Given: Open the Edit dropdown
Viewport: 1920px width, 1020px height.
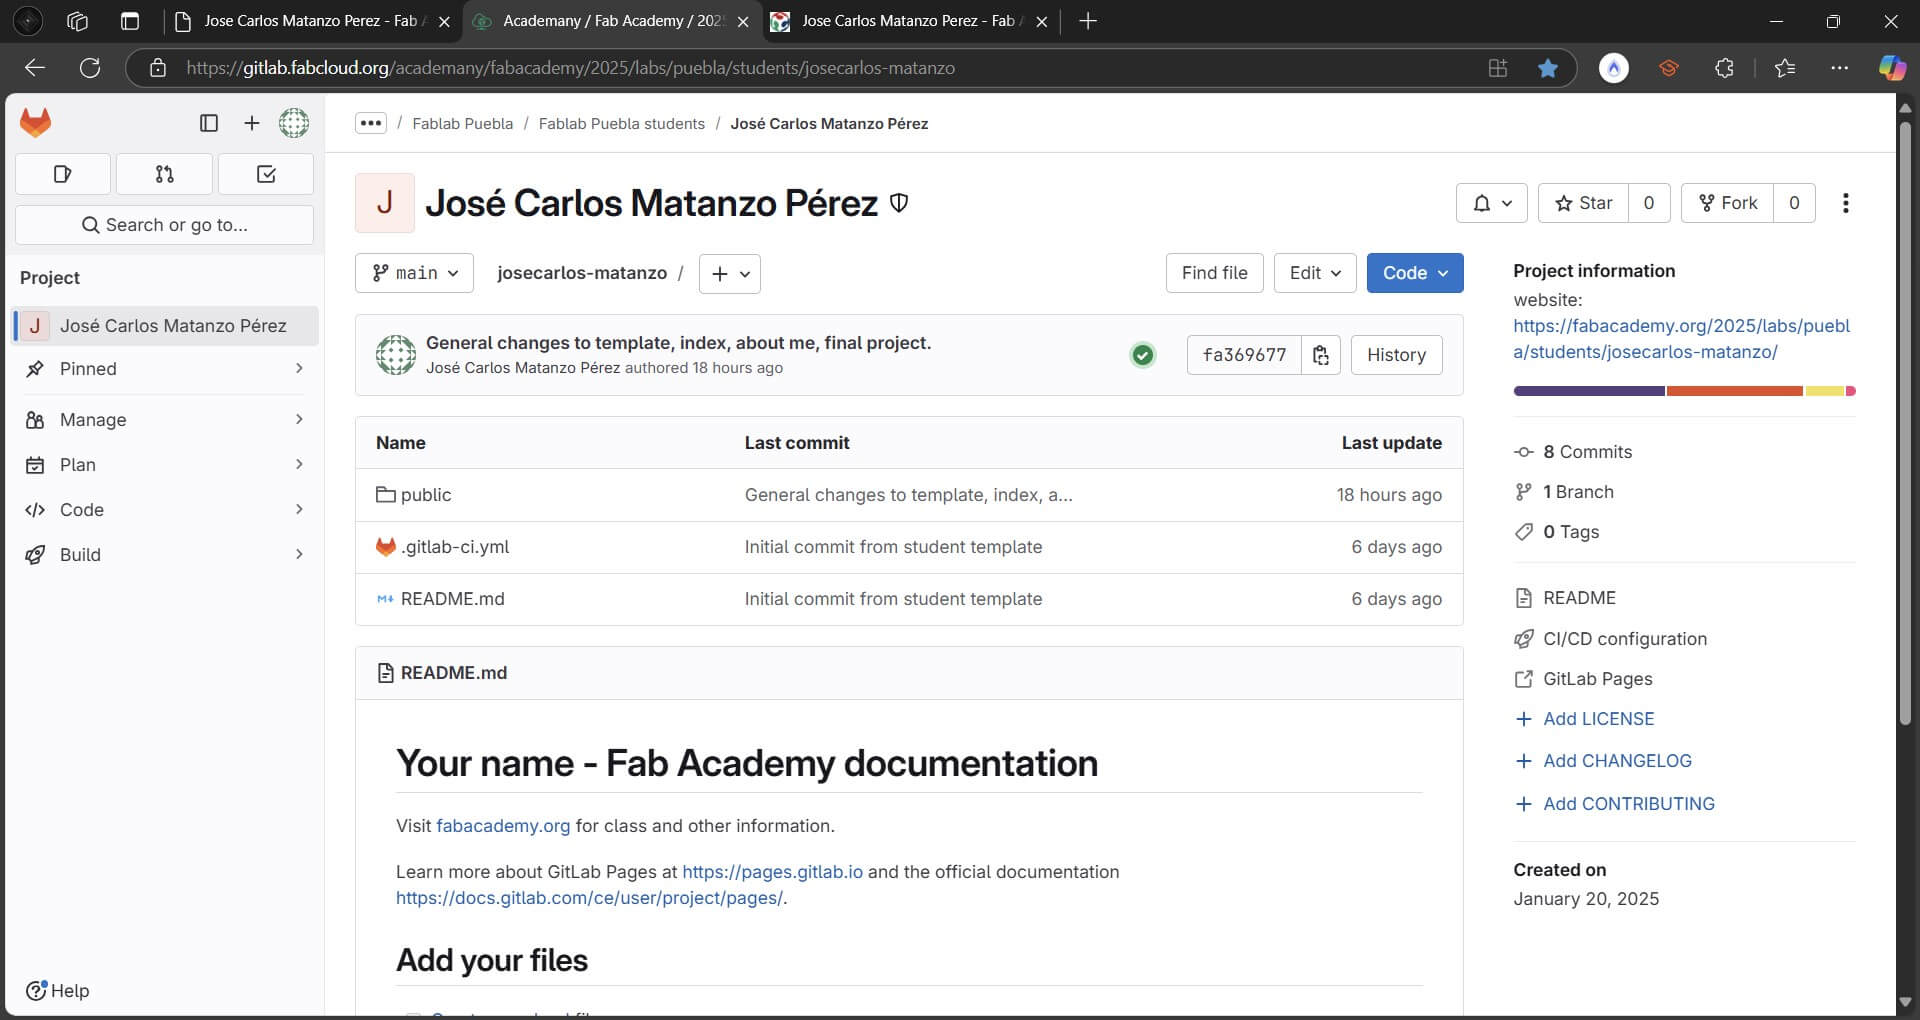Looking at the screenshot, I should point(1315,273).
